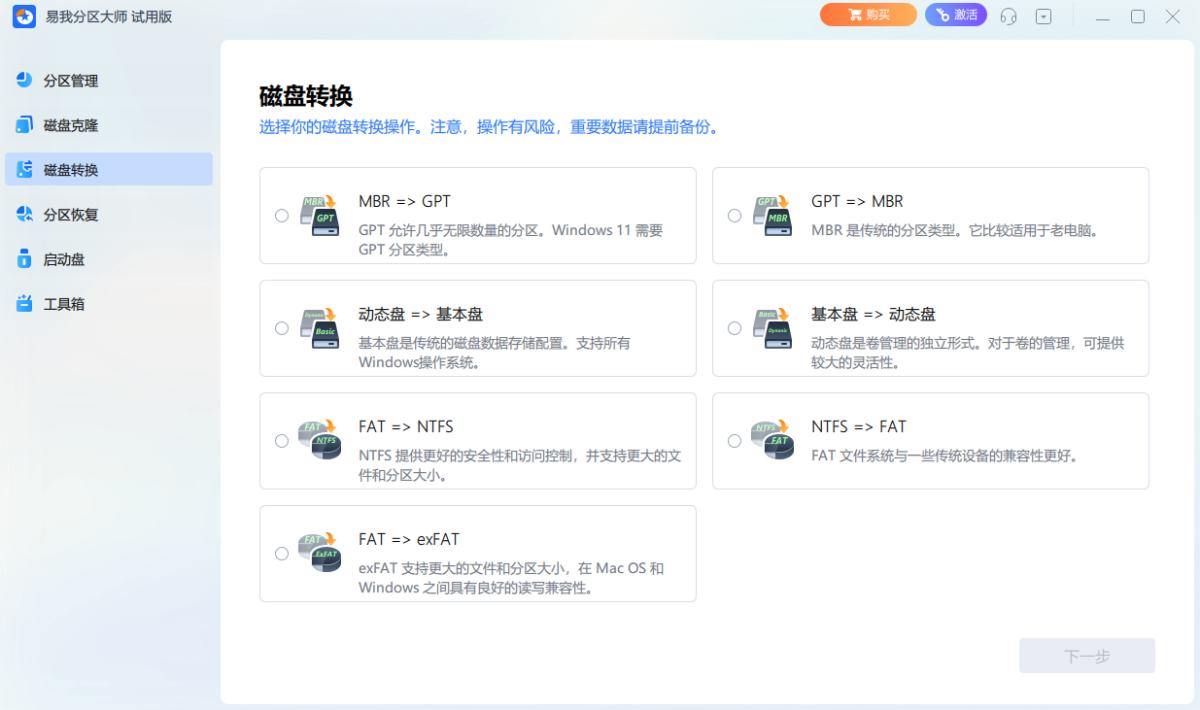Click the 工具箱 toolbox icon

click(25, 303)
